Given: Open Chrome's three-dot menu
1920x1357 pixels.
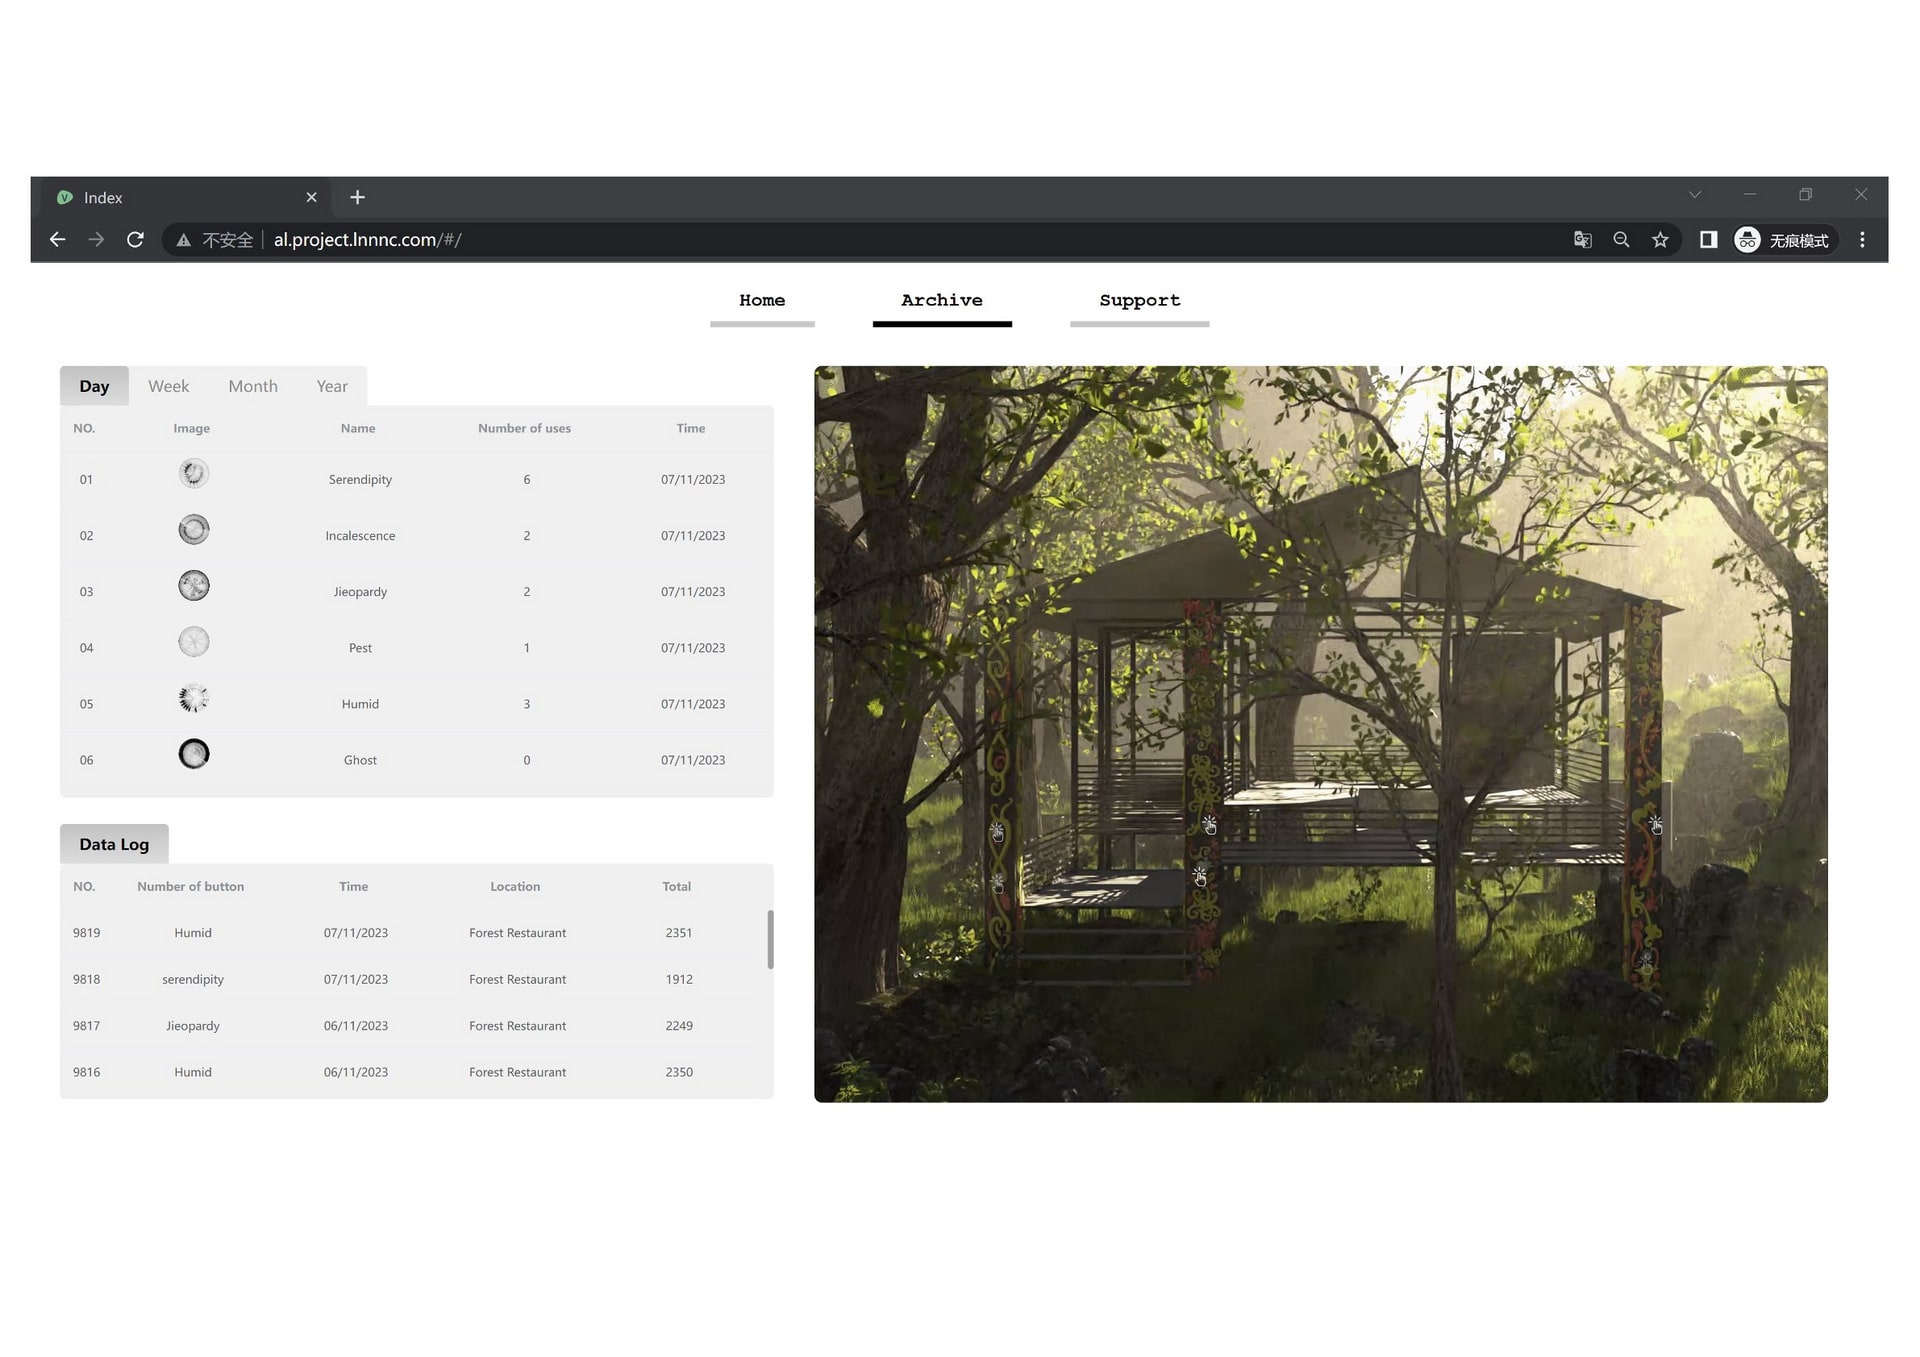Looking at the screenshot, I should 1862,240.
